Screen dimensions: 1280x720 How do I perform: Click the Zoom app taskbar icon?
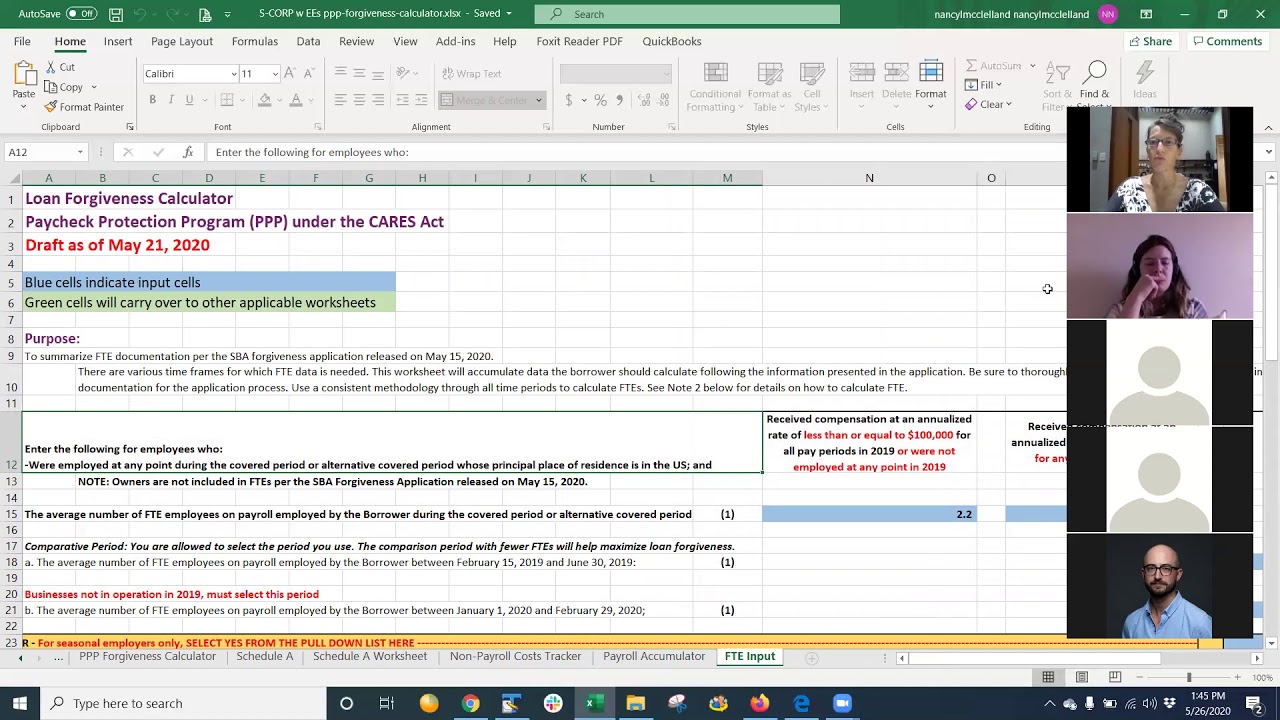click(x=842, y=703)
